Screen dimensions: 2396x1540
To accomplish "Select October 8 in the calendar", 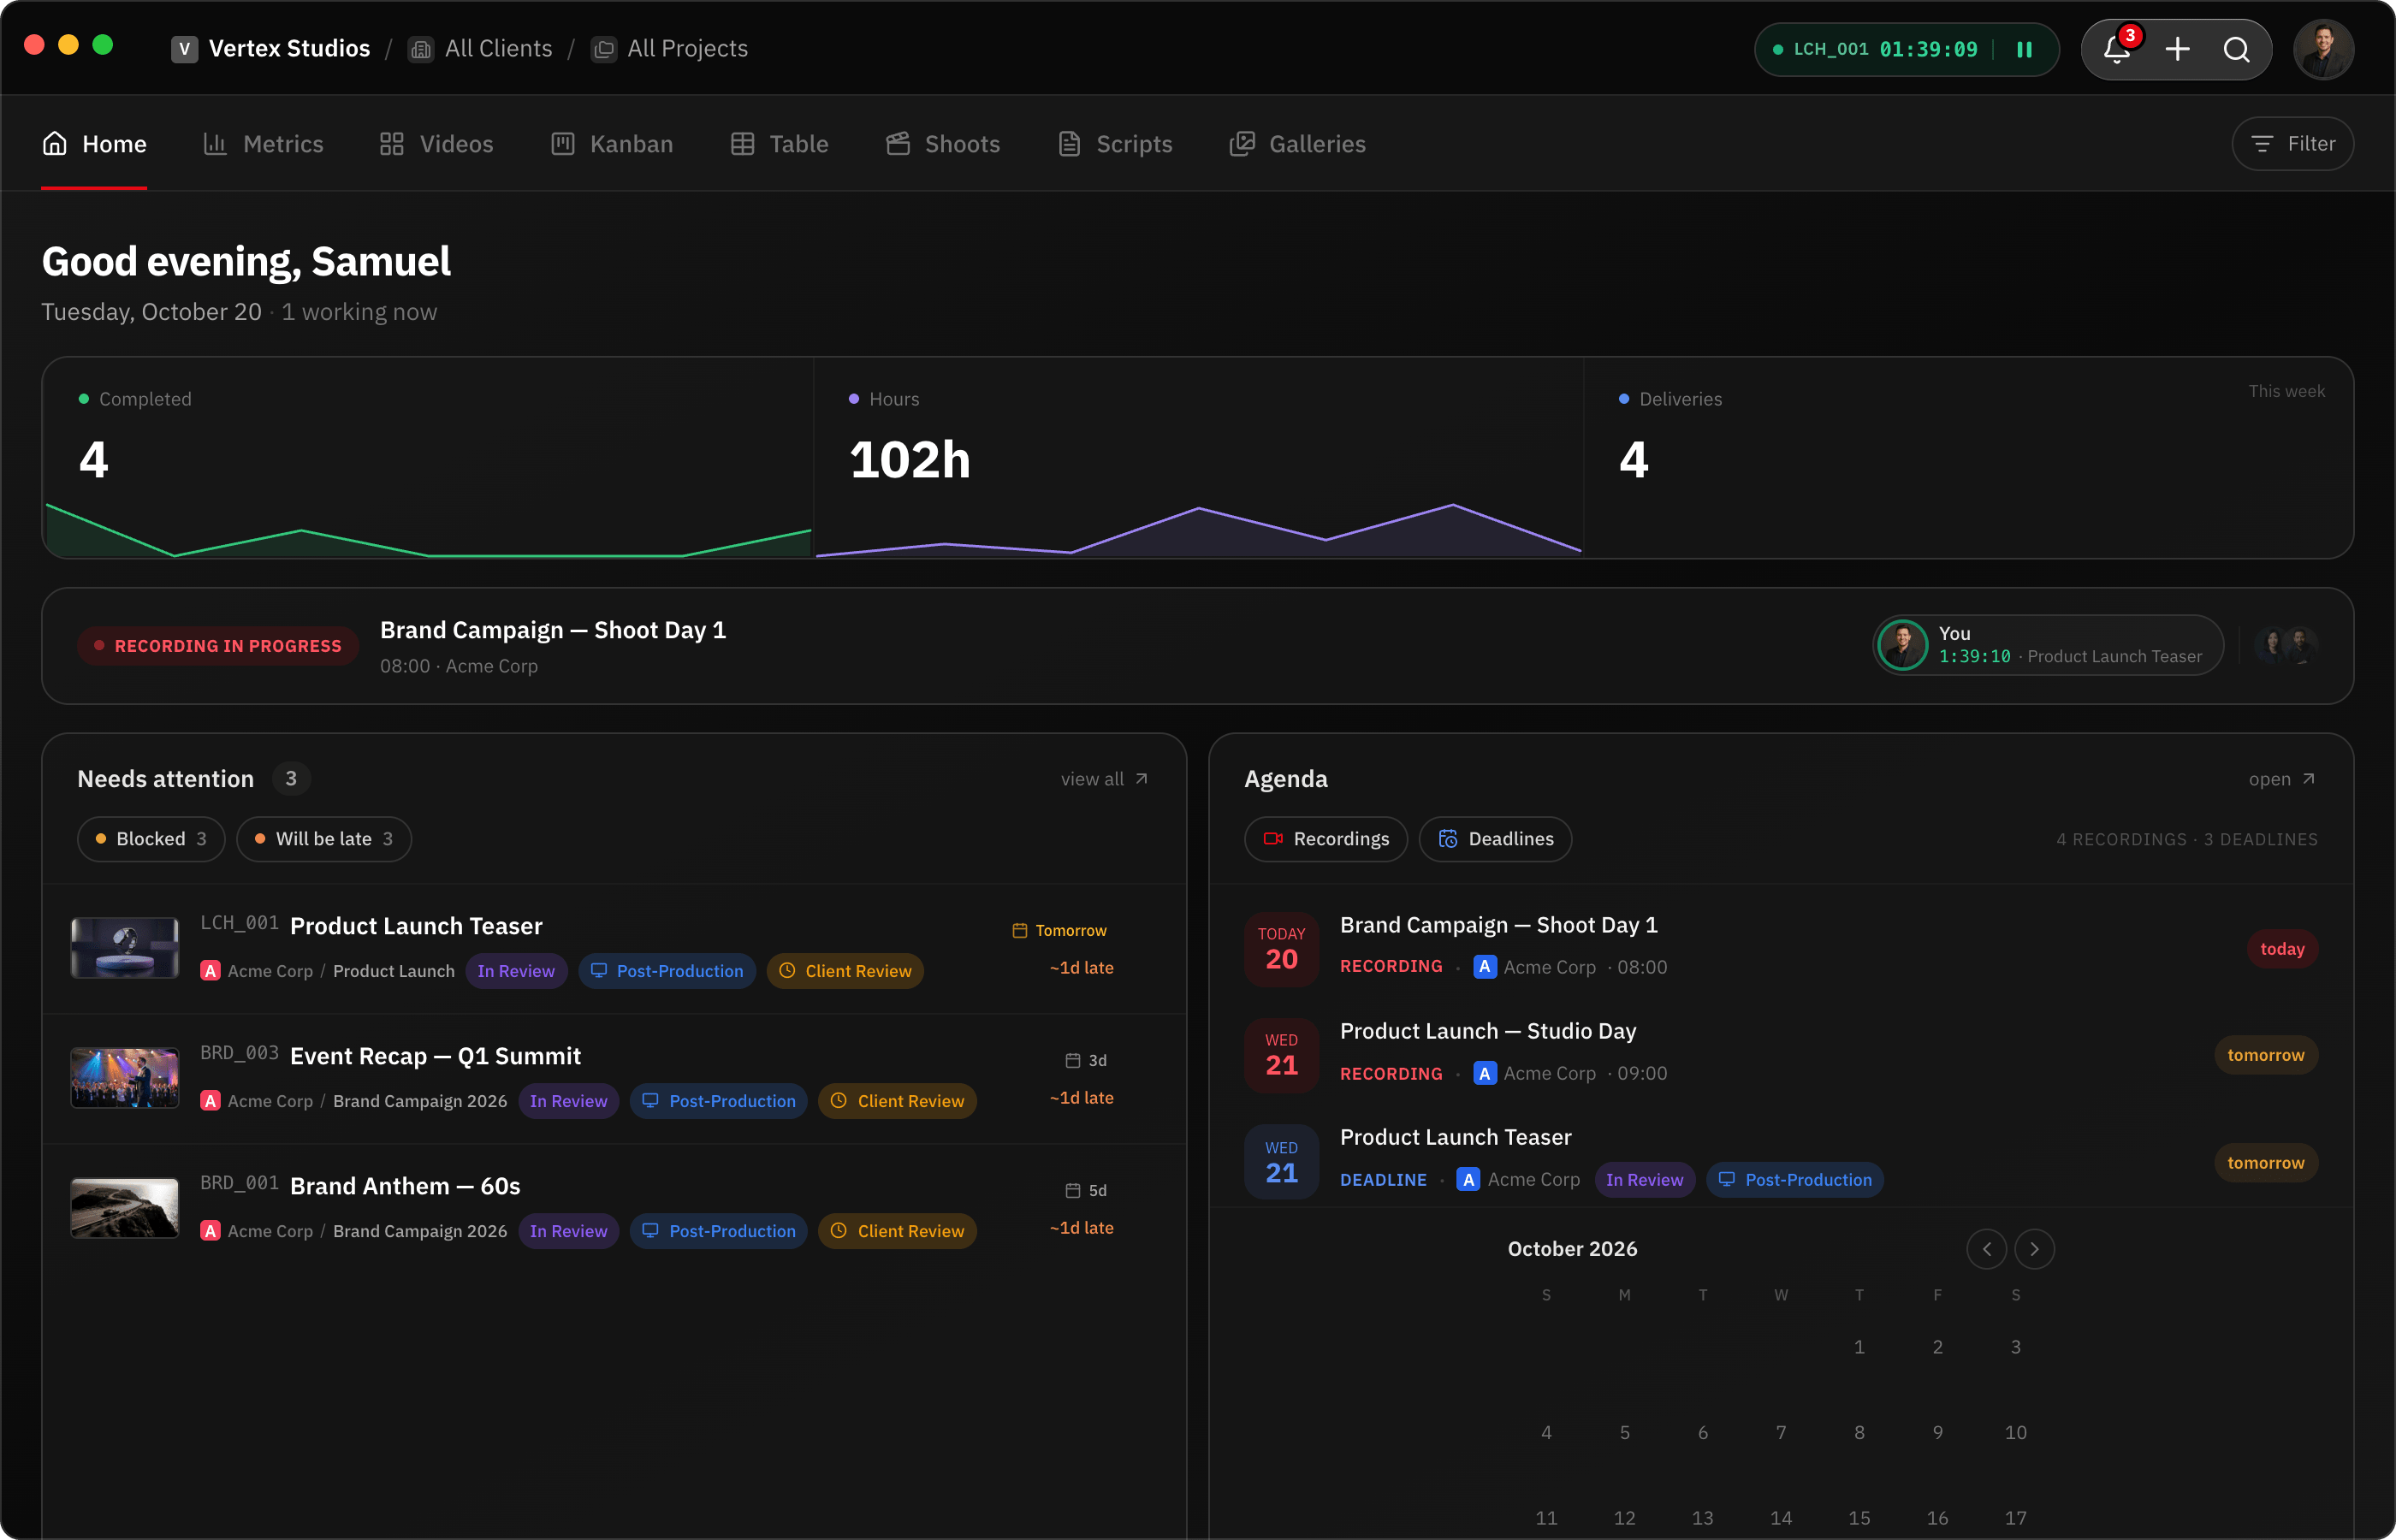I will pyautogui.click(x=1859, y=1433).
